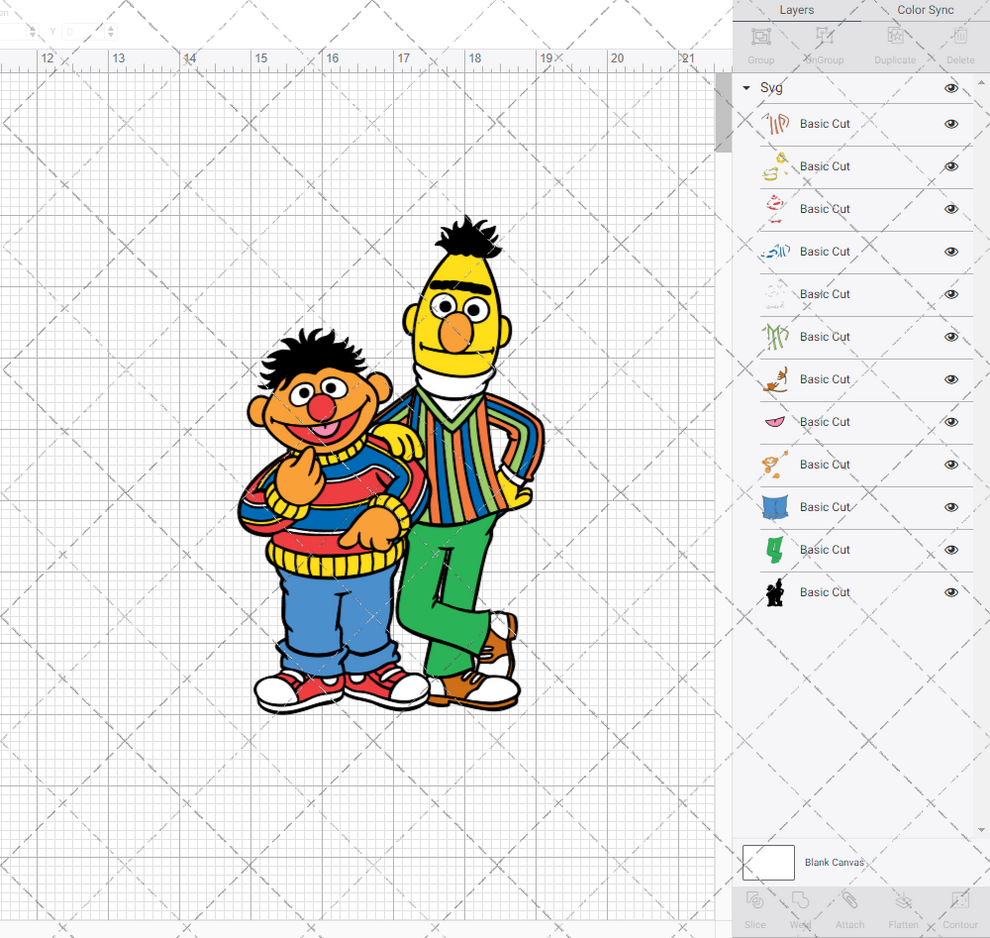Select the Weld tool
The image size is (990, 938).
[801, 910]
